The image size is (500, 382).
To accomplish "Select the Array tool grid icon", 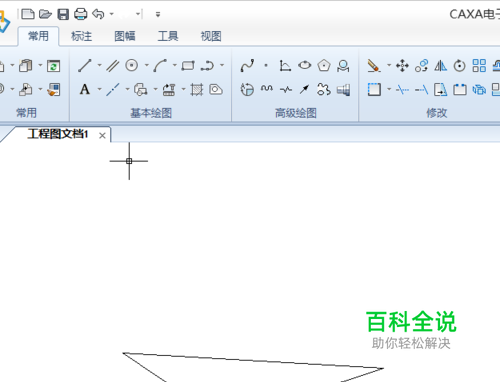I will coord(479,65).
